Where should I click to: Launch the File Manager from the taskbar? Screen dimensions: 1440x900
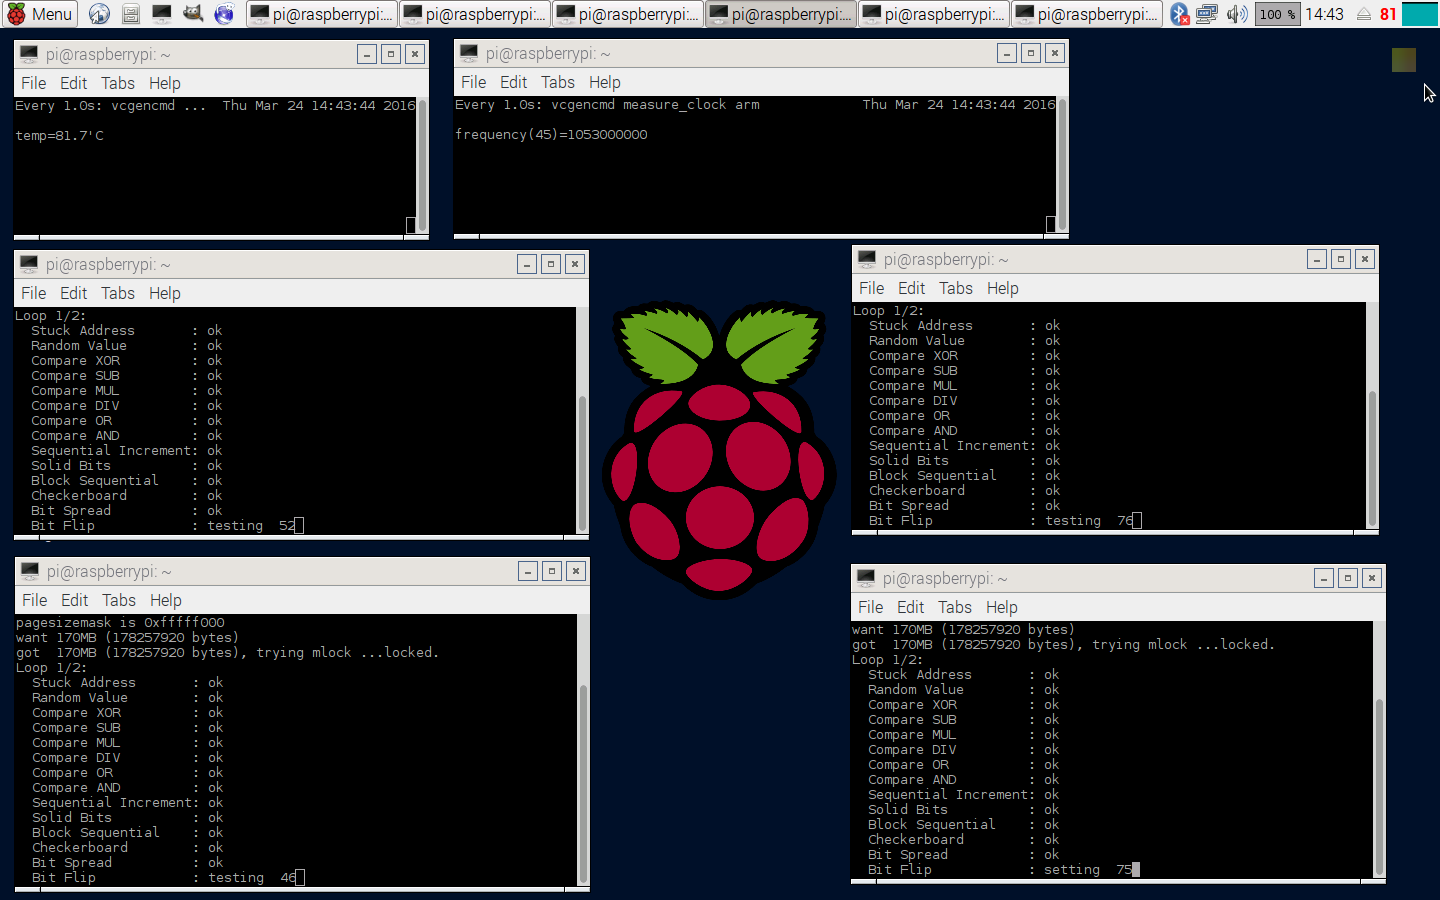coord(130,14)
